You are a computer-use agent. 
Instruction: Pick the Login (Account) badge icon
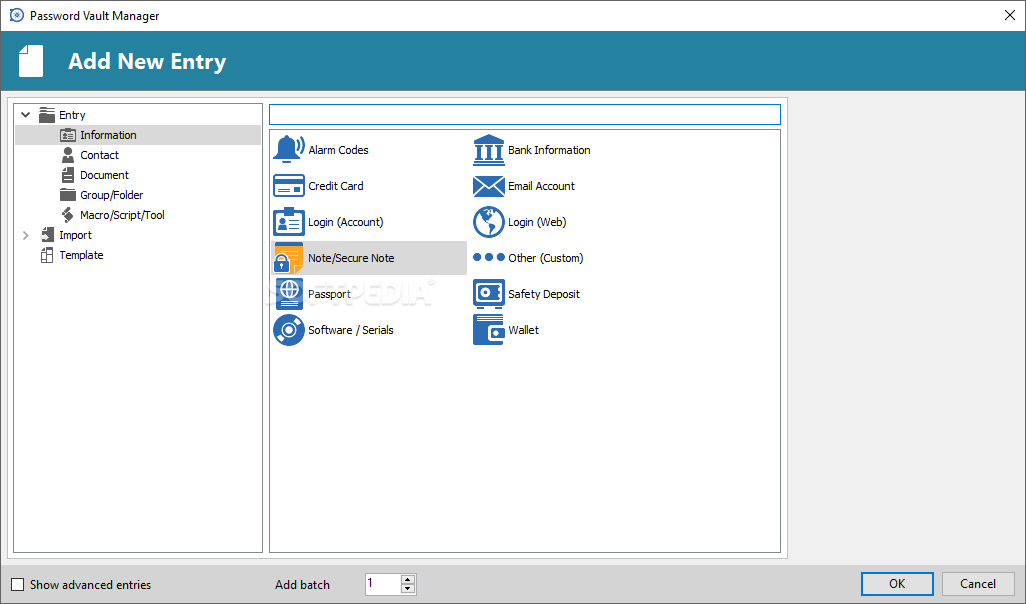[x=289, y=222]
